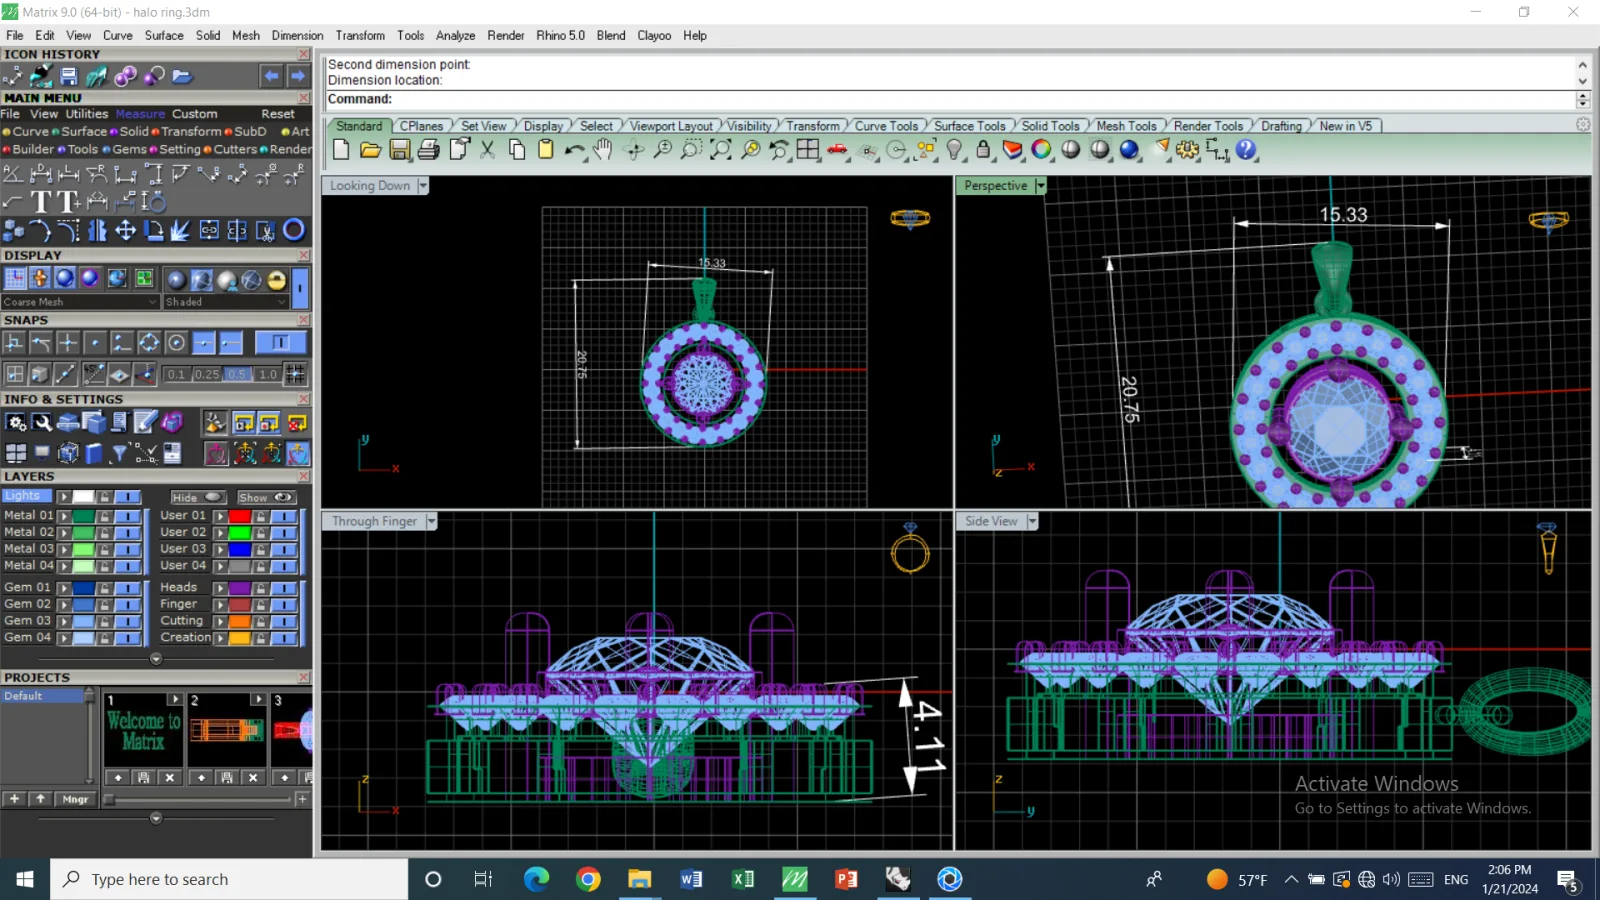Click the Undo arrow icon
The height and width of the screenshot is (900, 1600).
pyautogui.click(x=574, y=150)
